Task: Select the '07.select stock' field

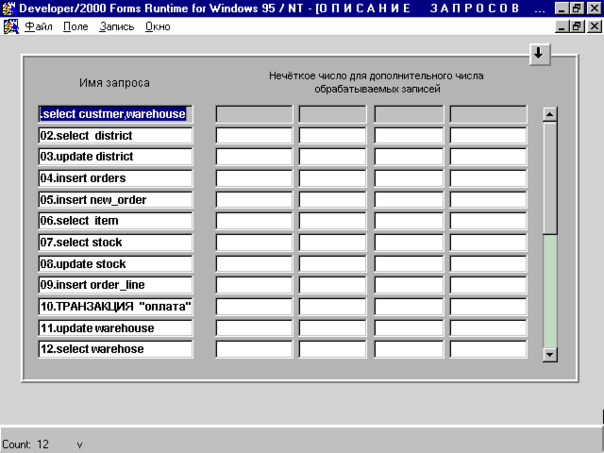Action: tap(116, 242)
